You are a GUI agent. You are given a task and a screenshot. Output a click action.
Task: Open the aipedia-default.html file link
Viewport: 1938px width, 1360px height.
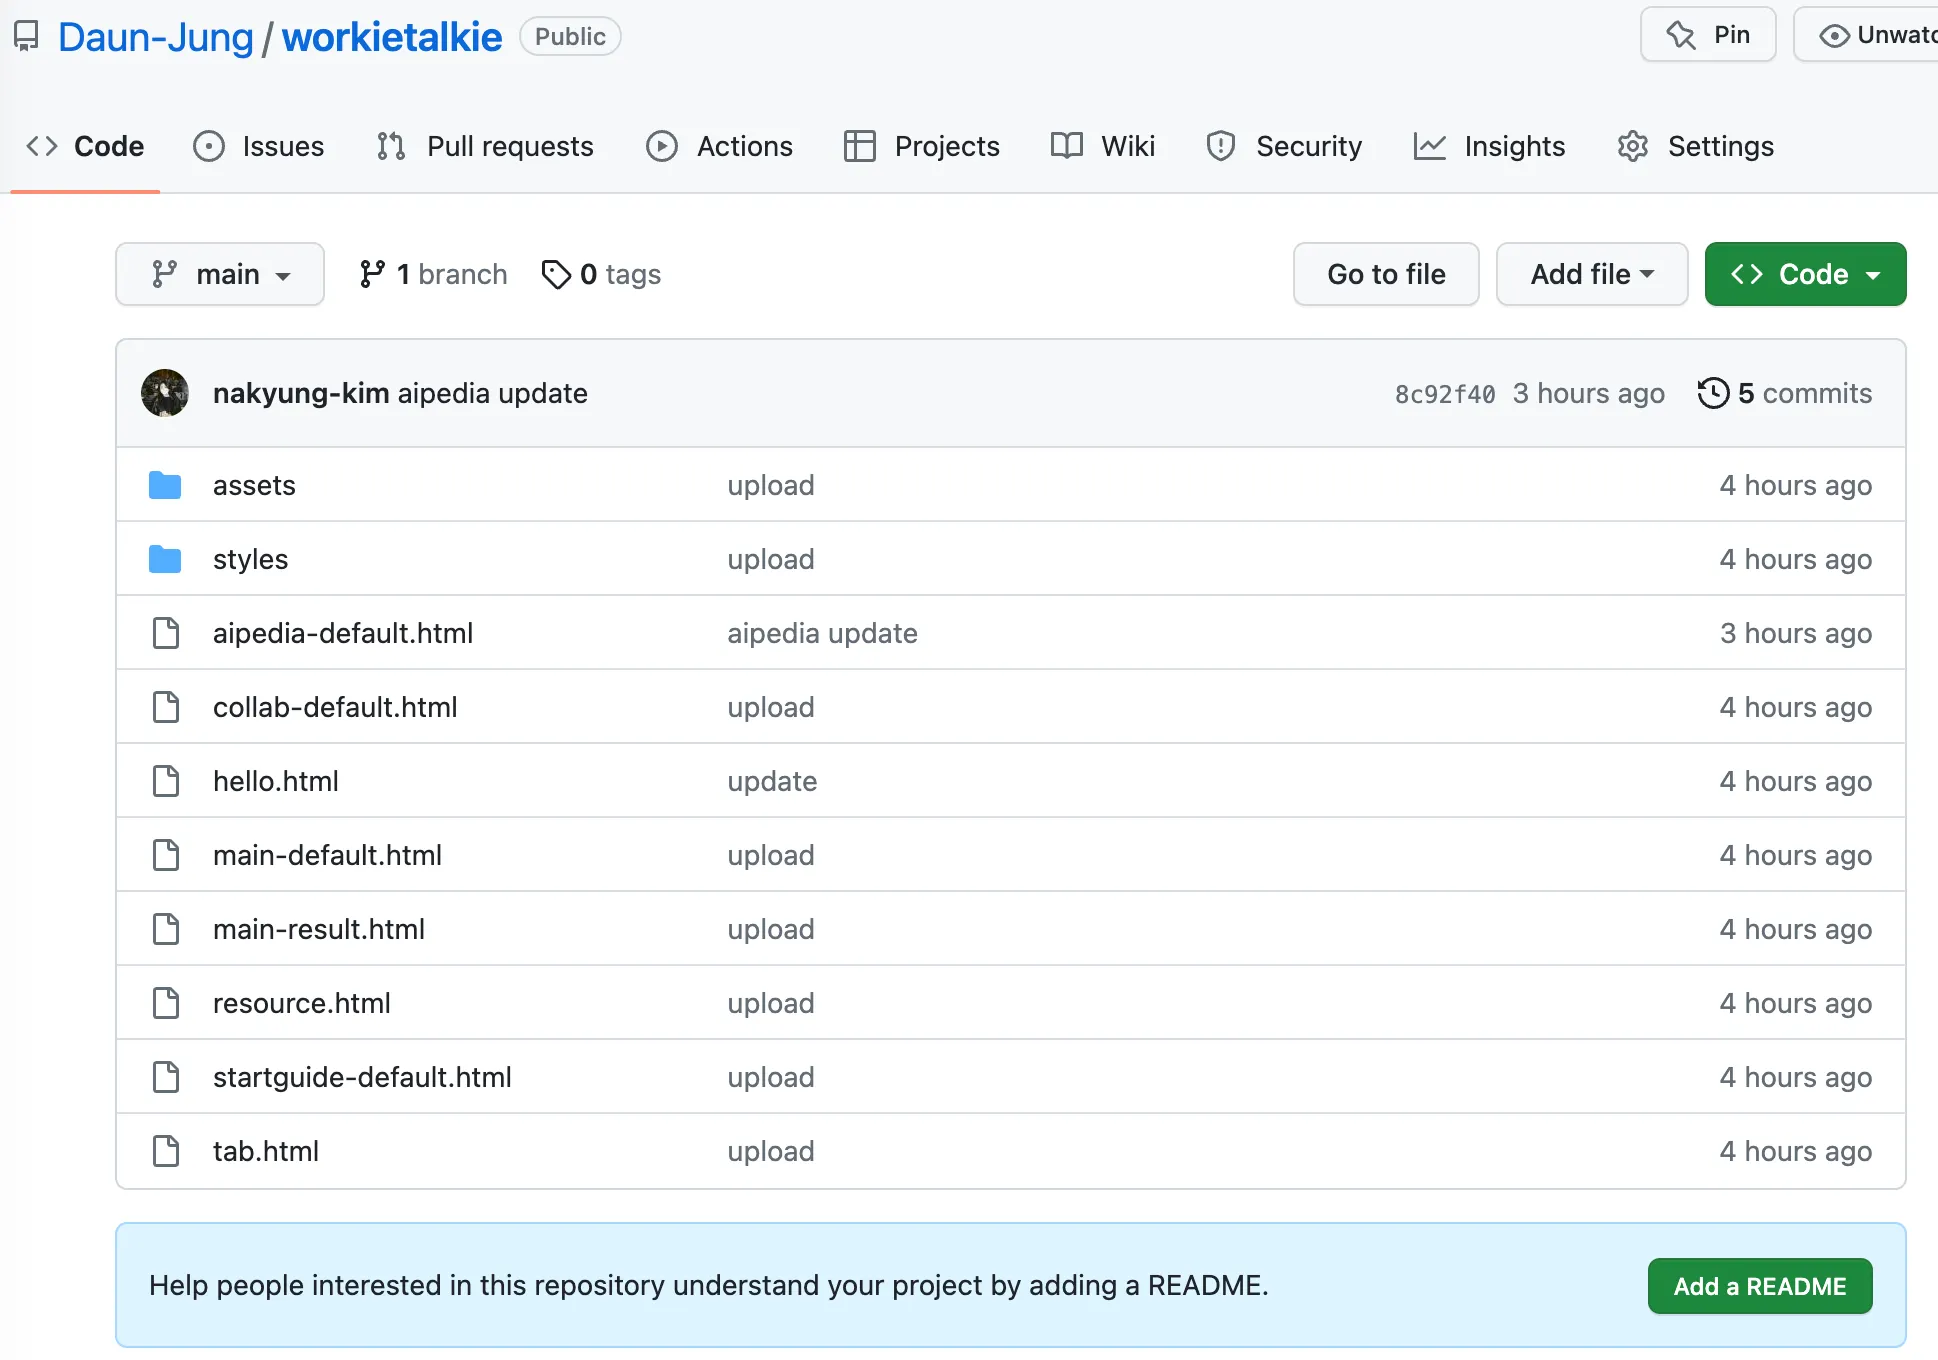click(343, 633)
